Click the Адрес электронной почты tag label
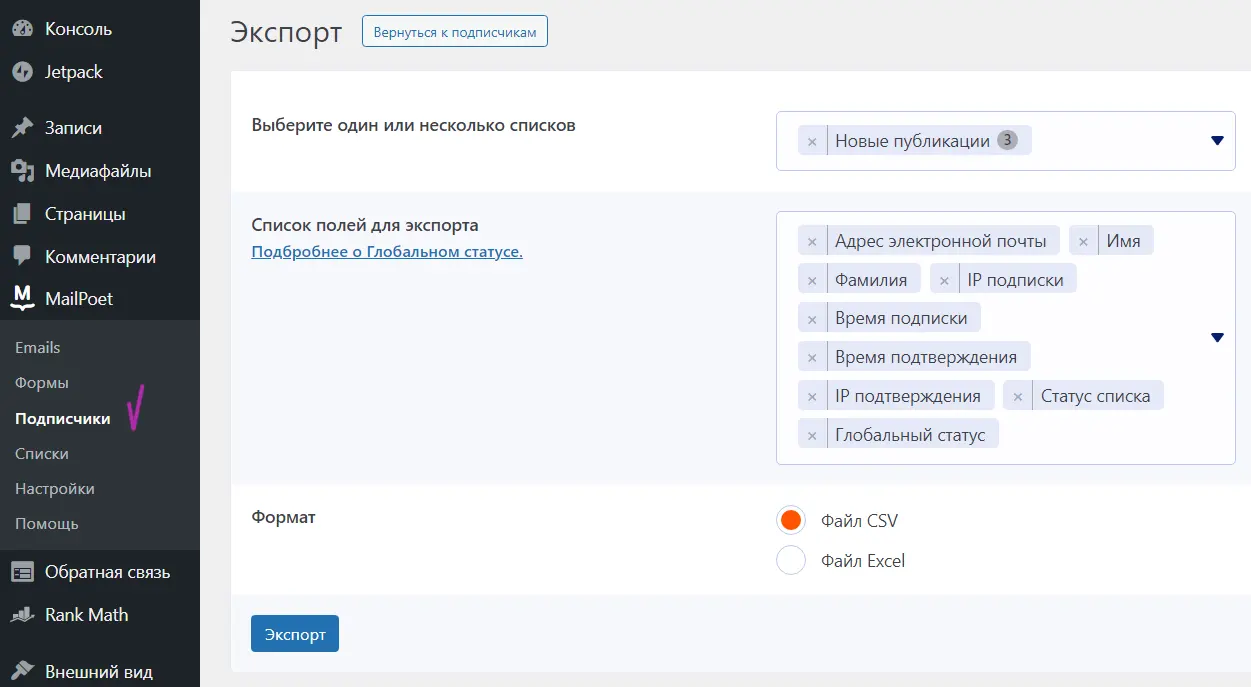 (941, 242)
